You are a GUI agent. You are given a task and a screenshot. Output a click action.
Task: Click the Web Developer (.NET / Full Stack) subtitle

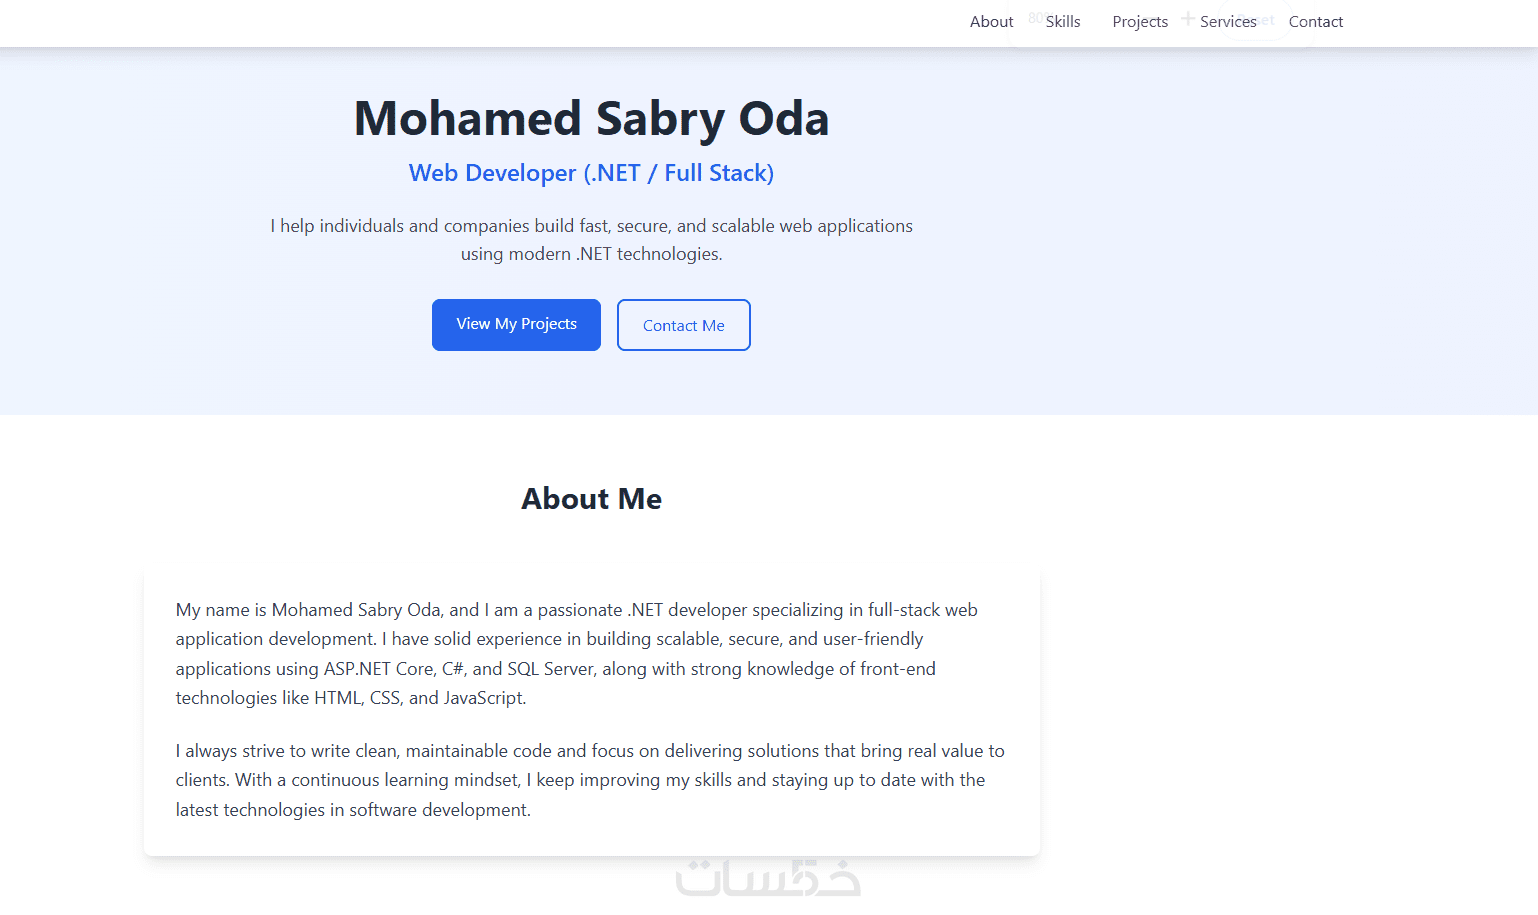click(x=591, y=173)
